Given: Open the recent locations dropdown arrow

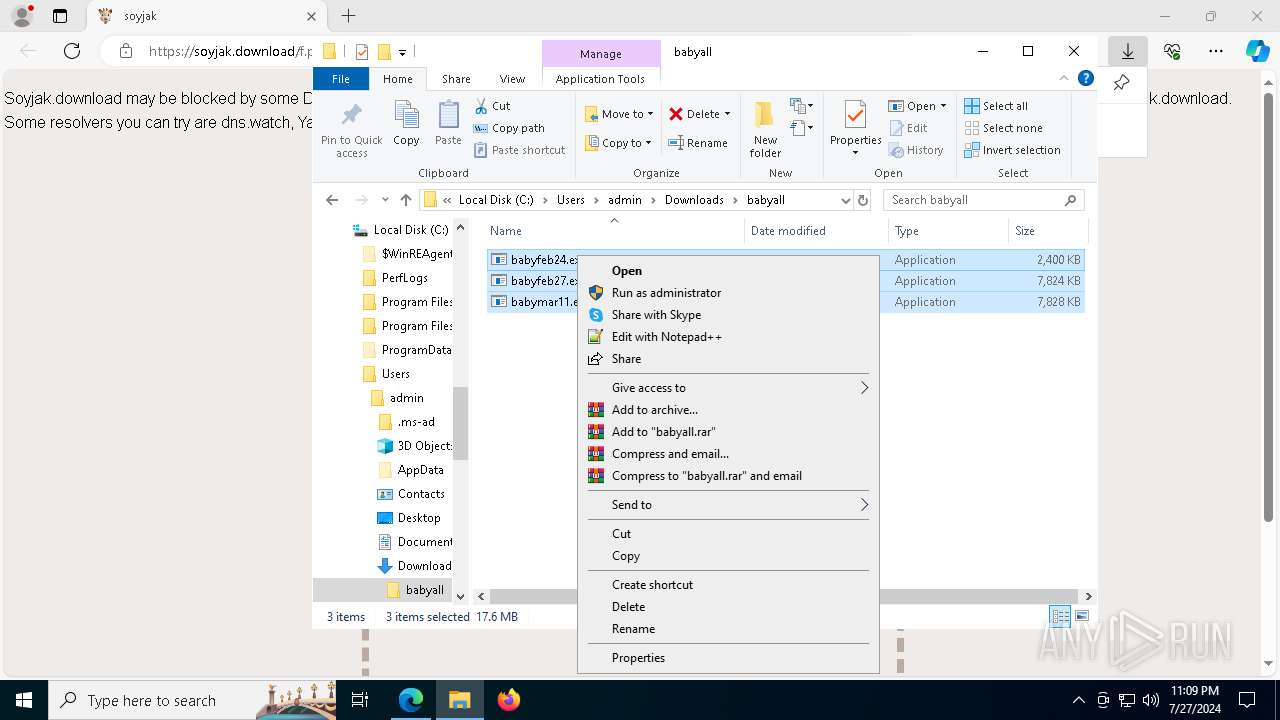Looking at the screenshot, I should 385,200.
